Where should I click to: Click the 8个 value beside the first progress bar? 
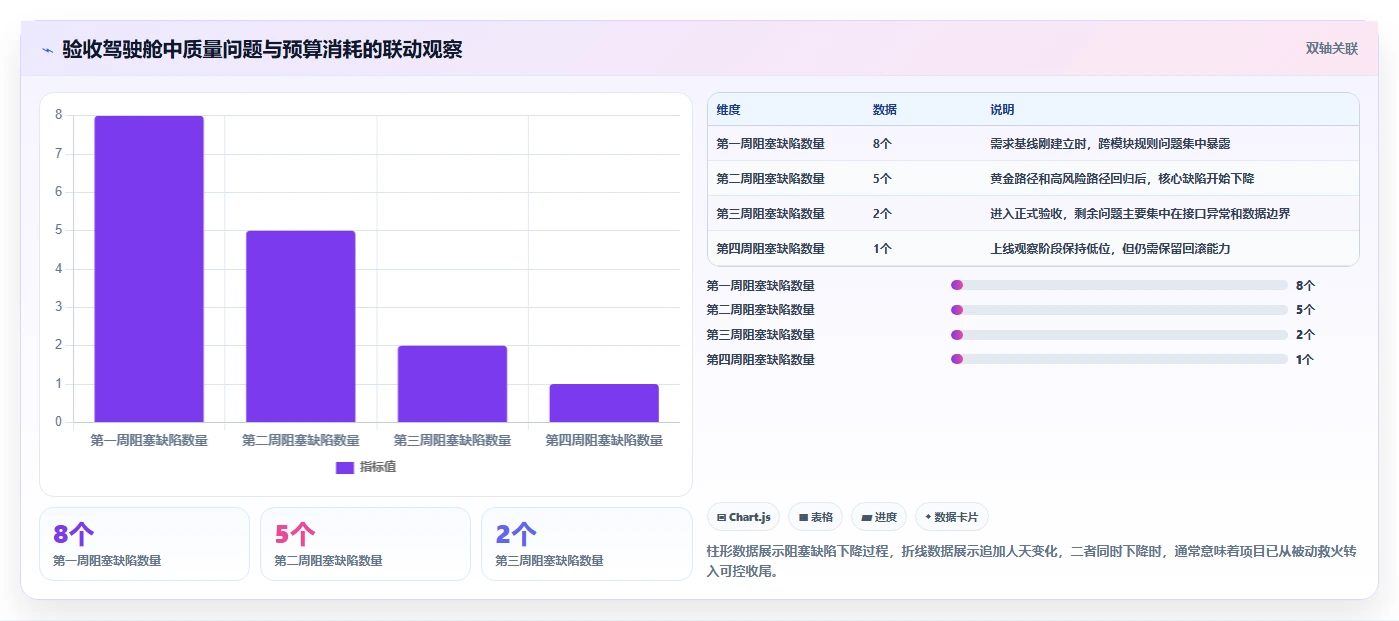(1305, 285)
